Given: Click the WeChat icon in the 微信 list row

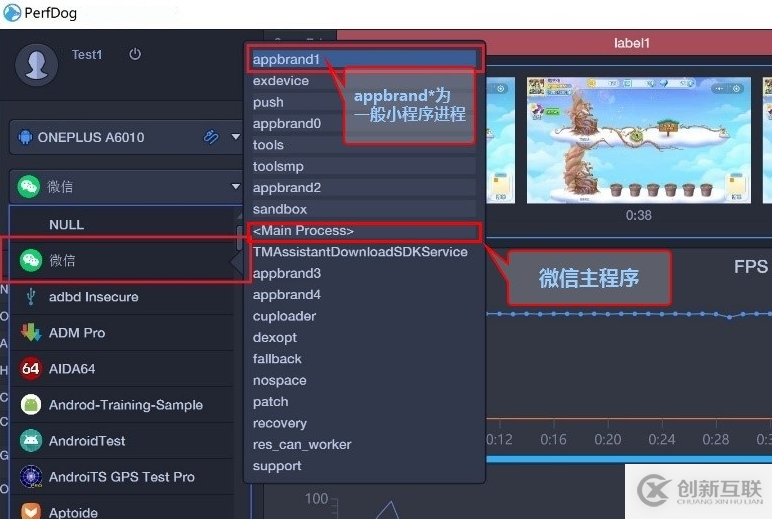Looking at the screenshot, I should click(31, 260).
